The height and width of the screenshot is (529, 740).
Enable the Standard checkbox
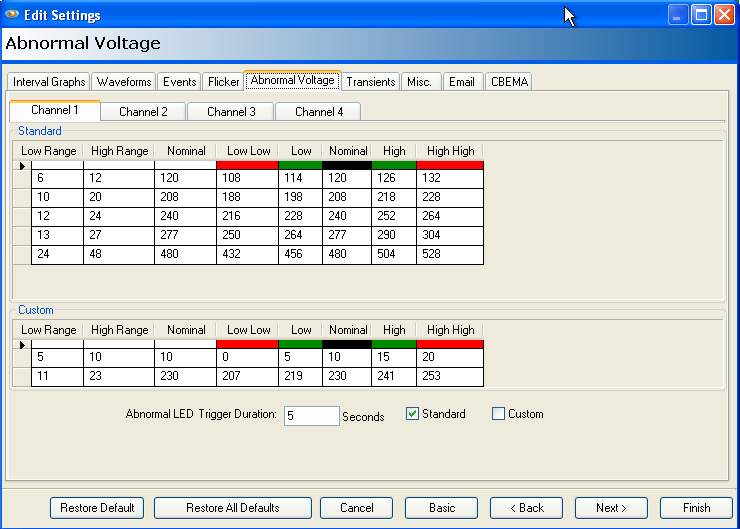tap(412, 414)
